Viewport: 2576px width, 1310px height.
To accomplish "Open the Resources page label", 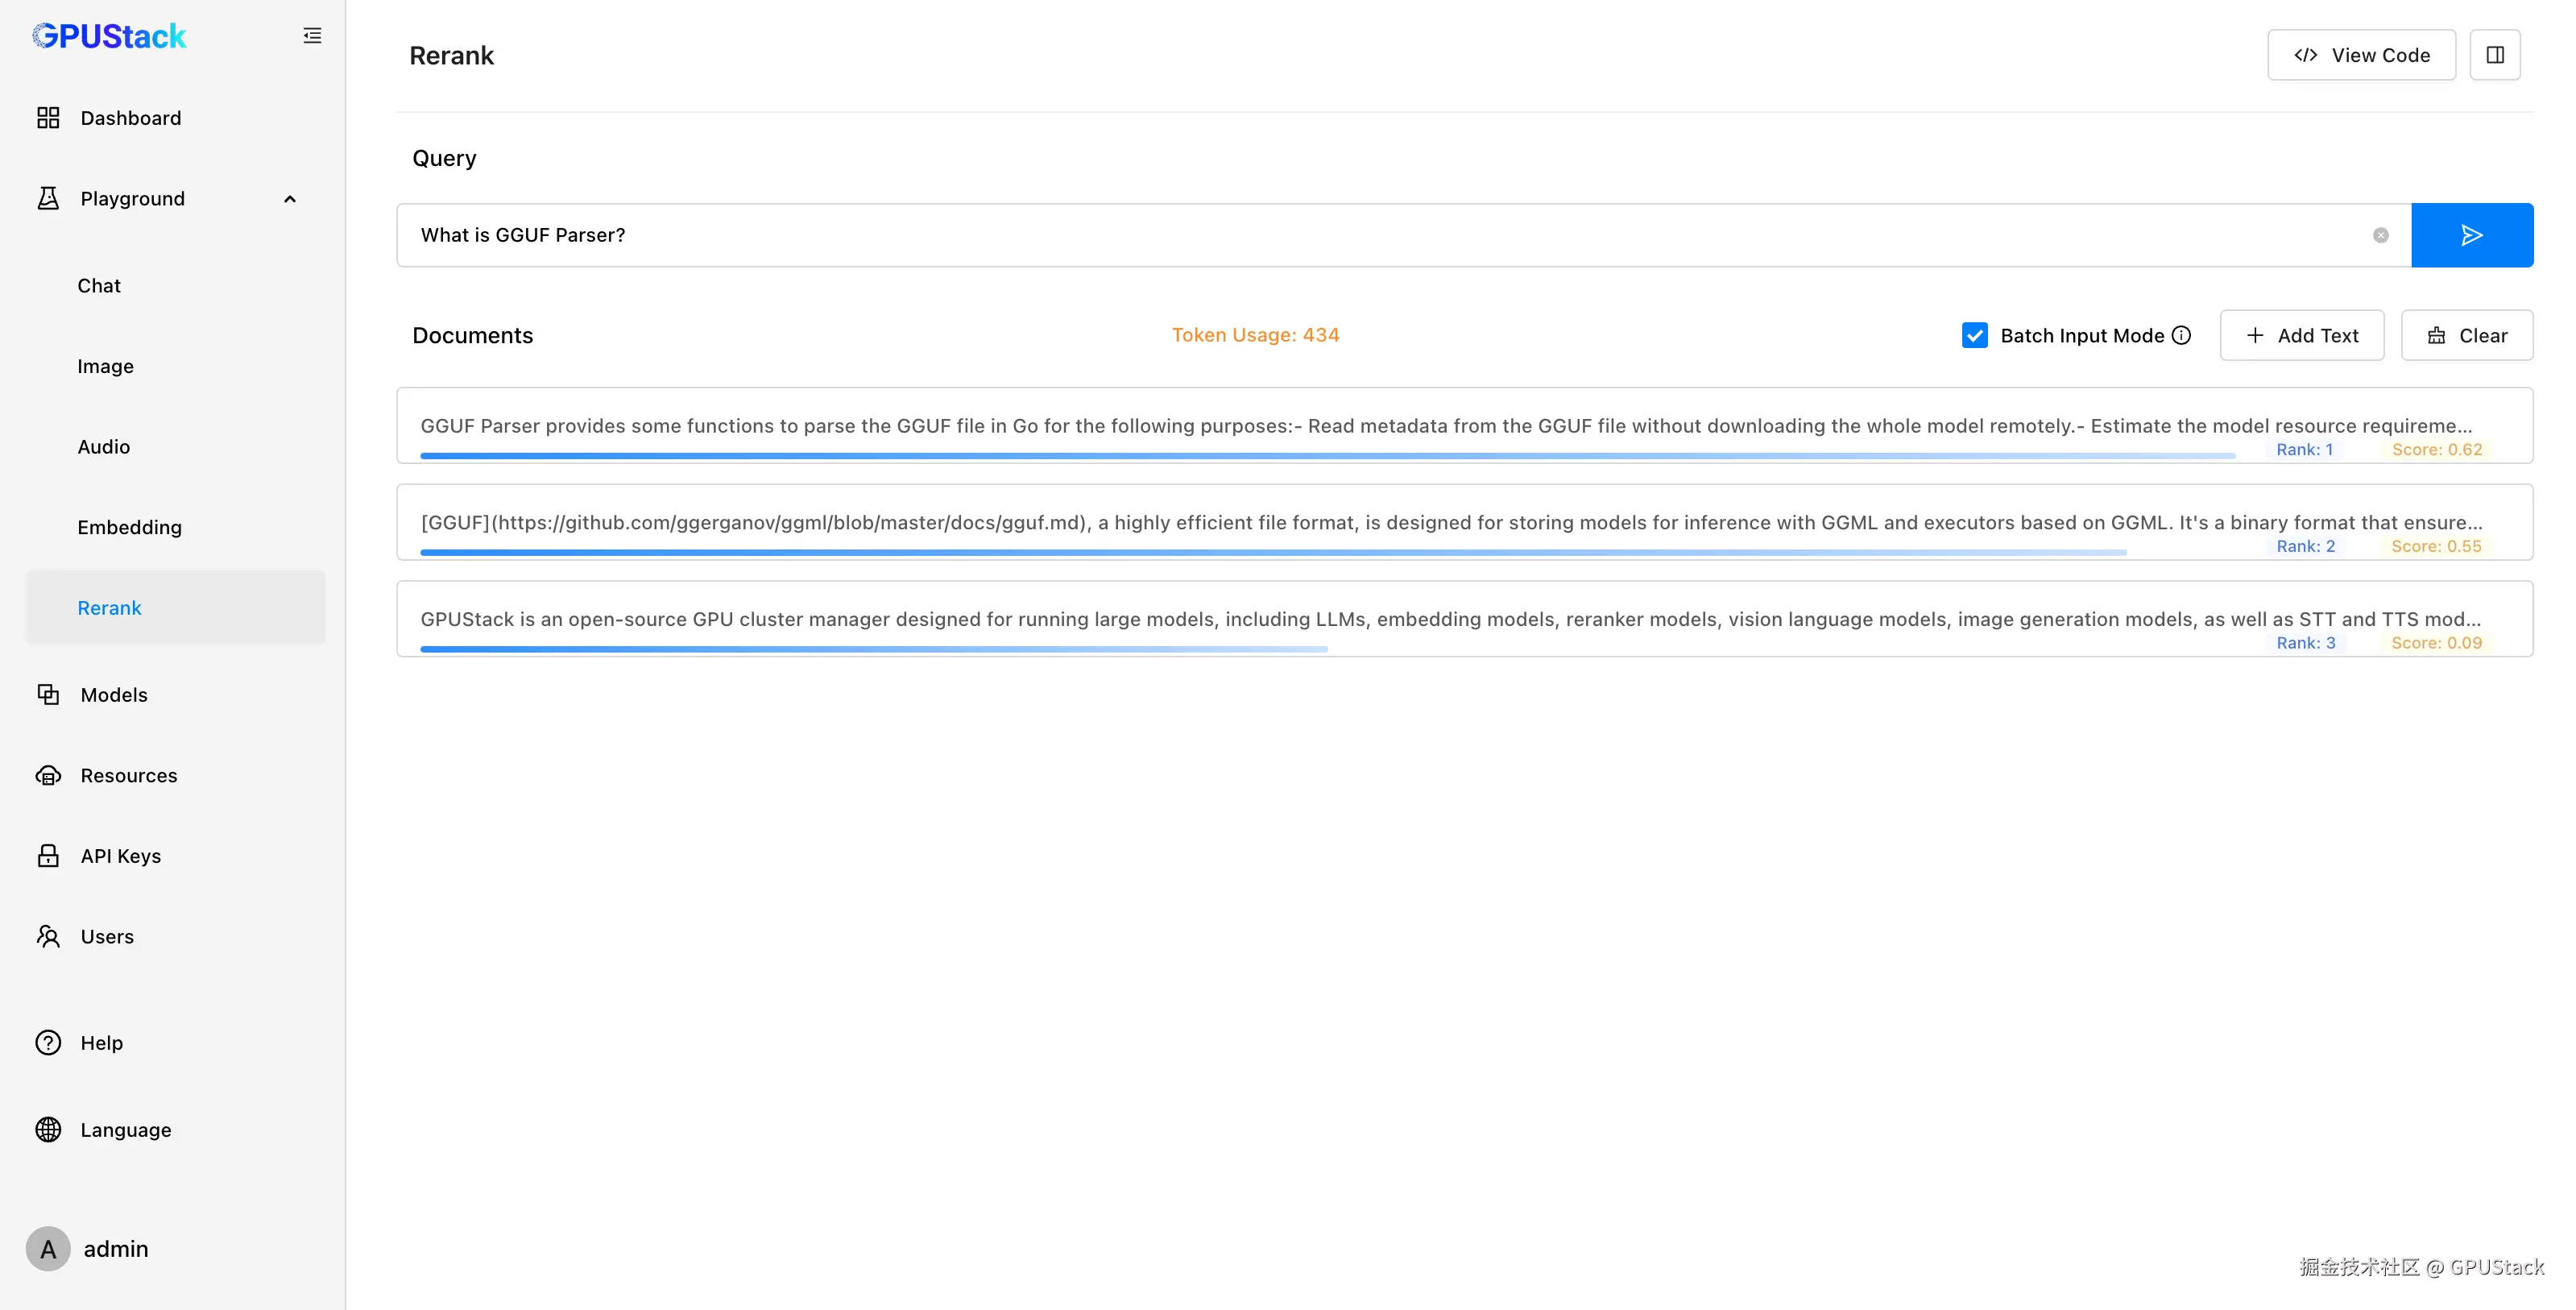I will 129,775.
